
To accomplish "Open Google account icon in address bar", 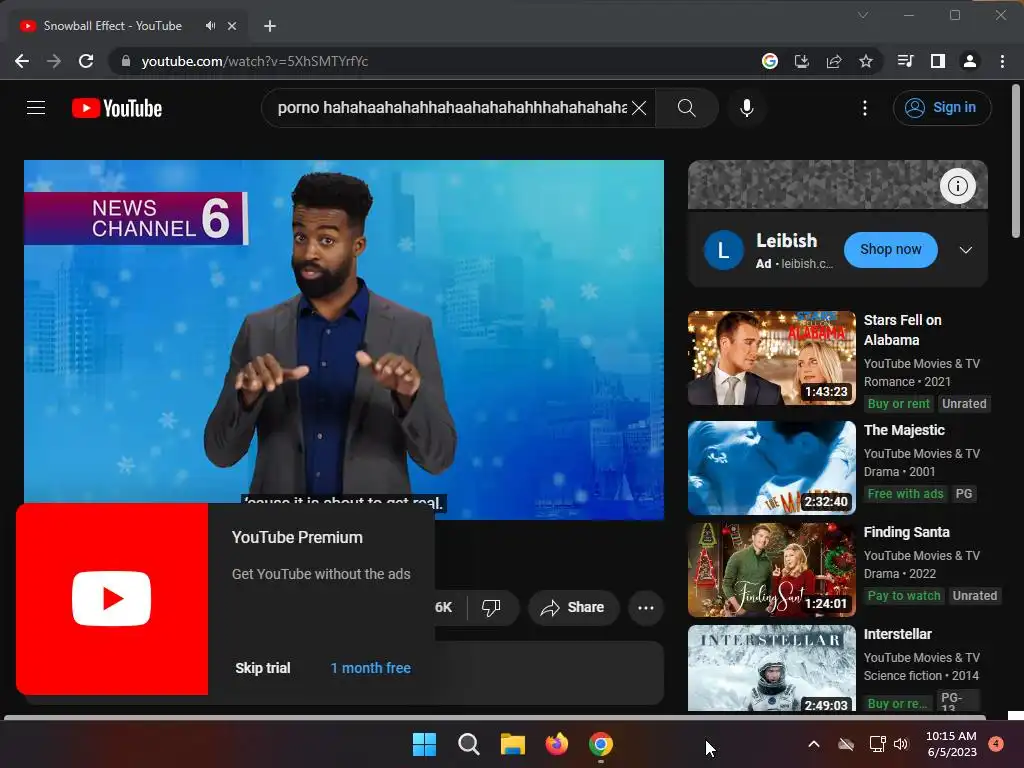I will coord(769,61).
